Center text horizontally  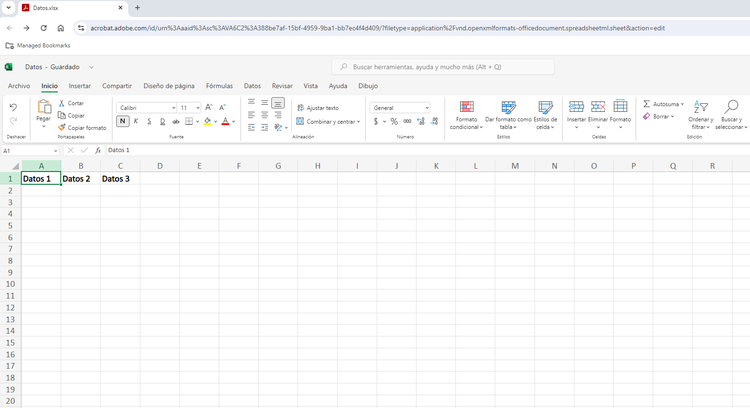pyautogui.click(x=265, y=115)
